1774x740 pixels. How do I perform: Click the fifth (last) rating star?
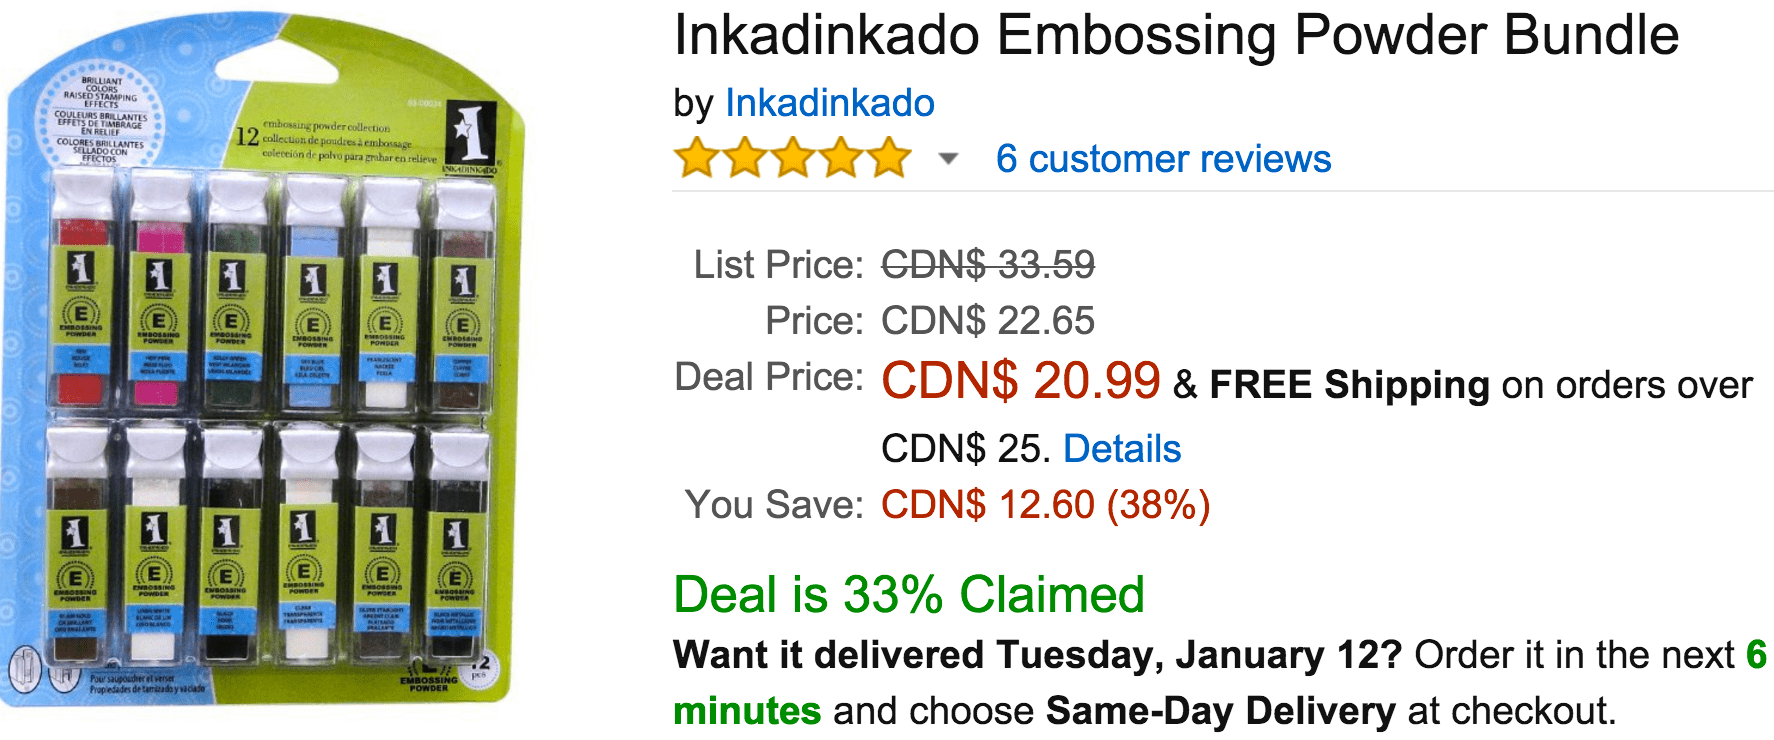click(x=888, y=159)
